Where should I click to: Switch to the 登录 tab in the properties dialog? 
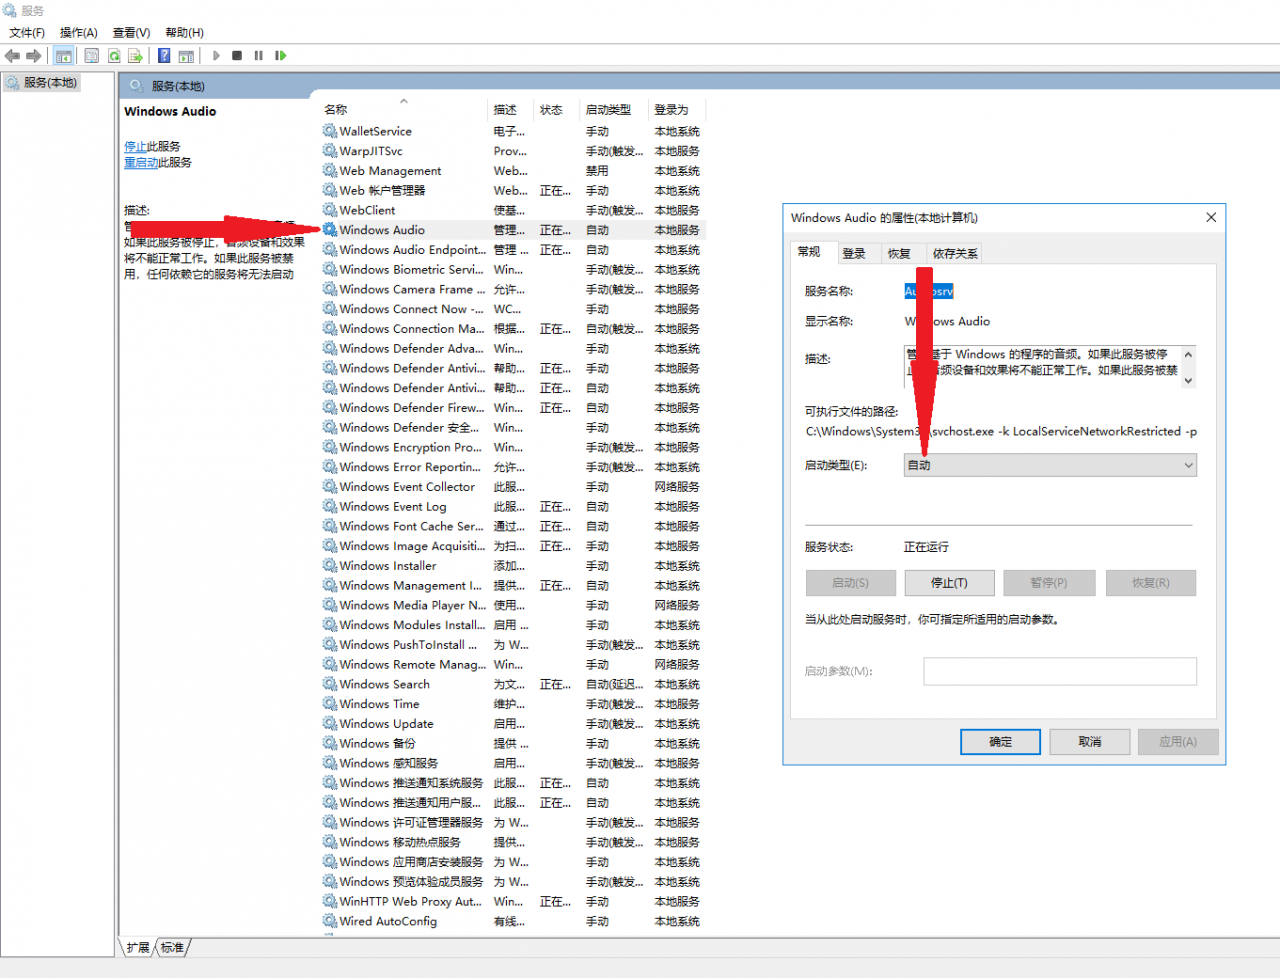[x=854, y=254]
